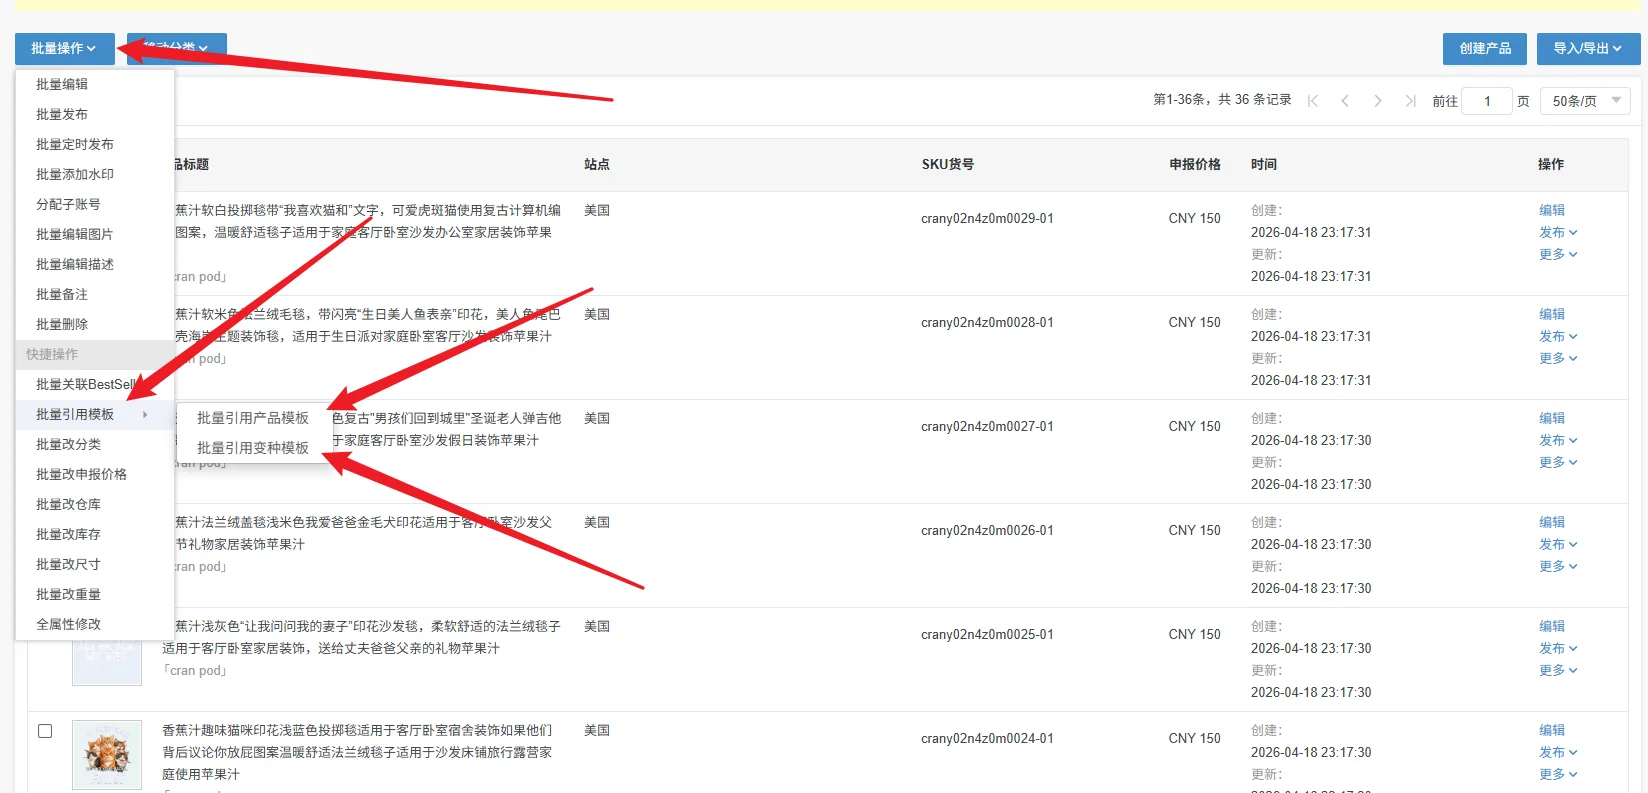Expand 更多 options for cranyo2n4z0m0028-01 row

(x=1558, y=358)
